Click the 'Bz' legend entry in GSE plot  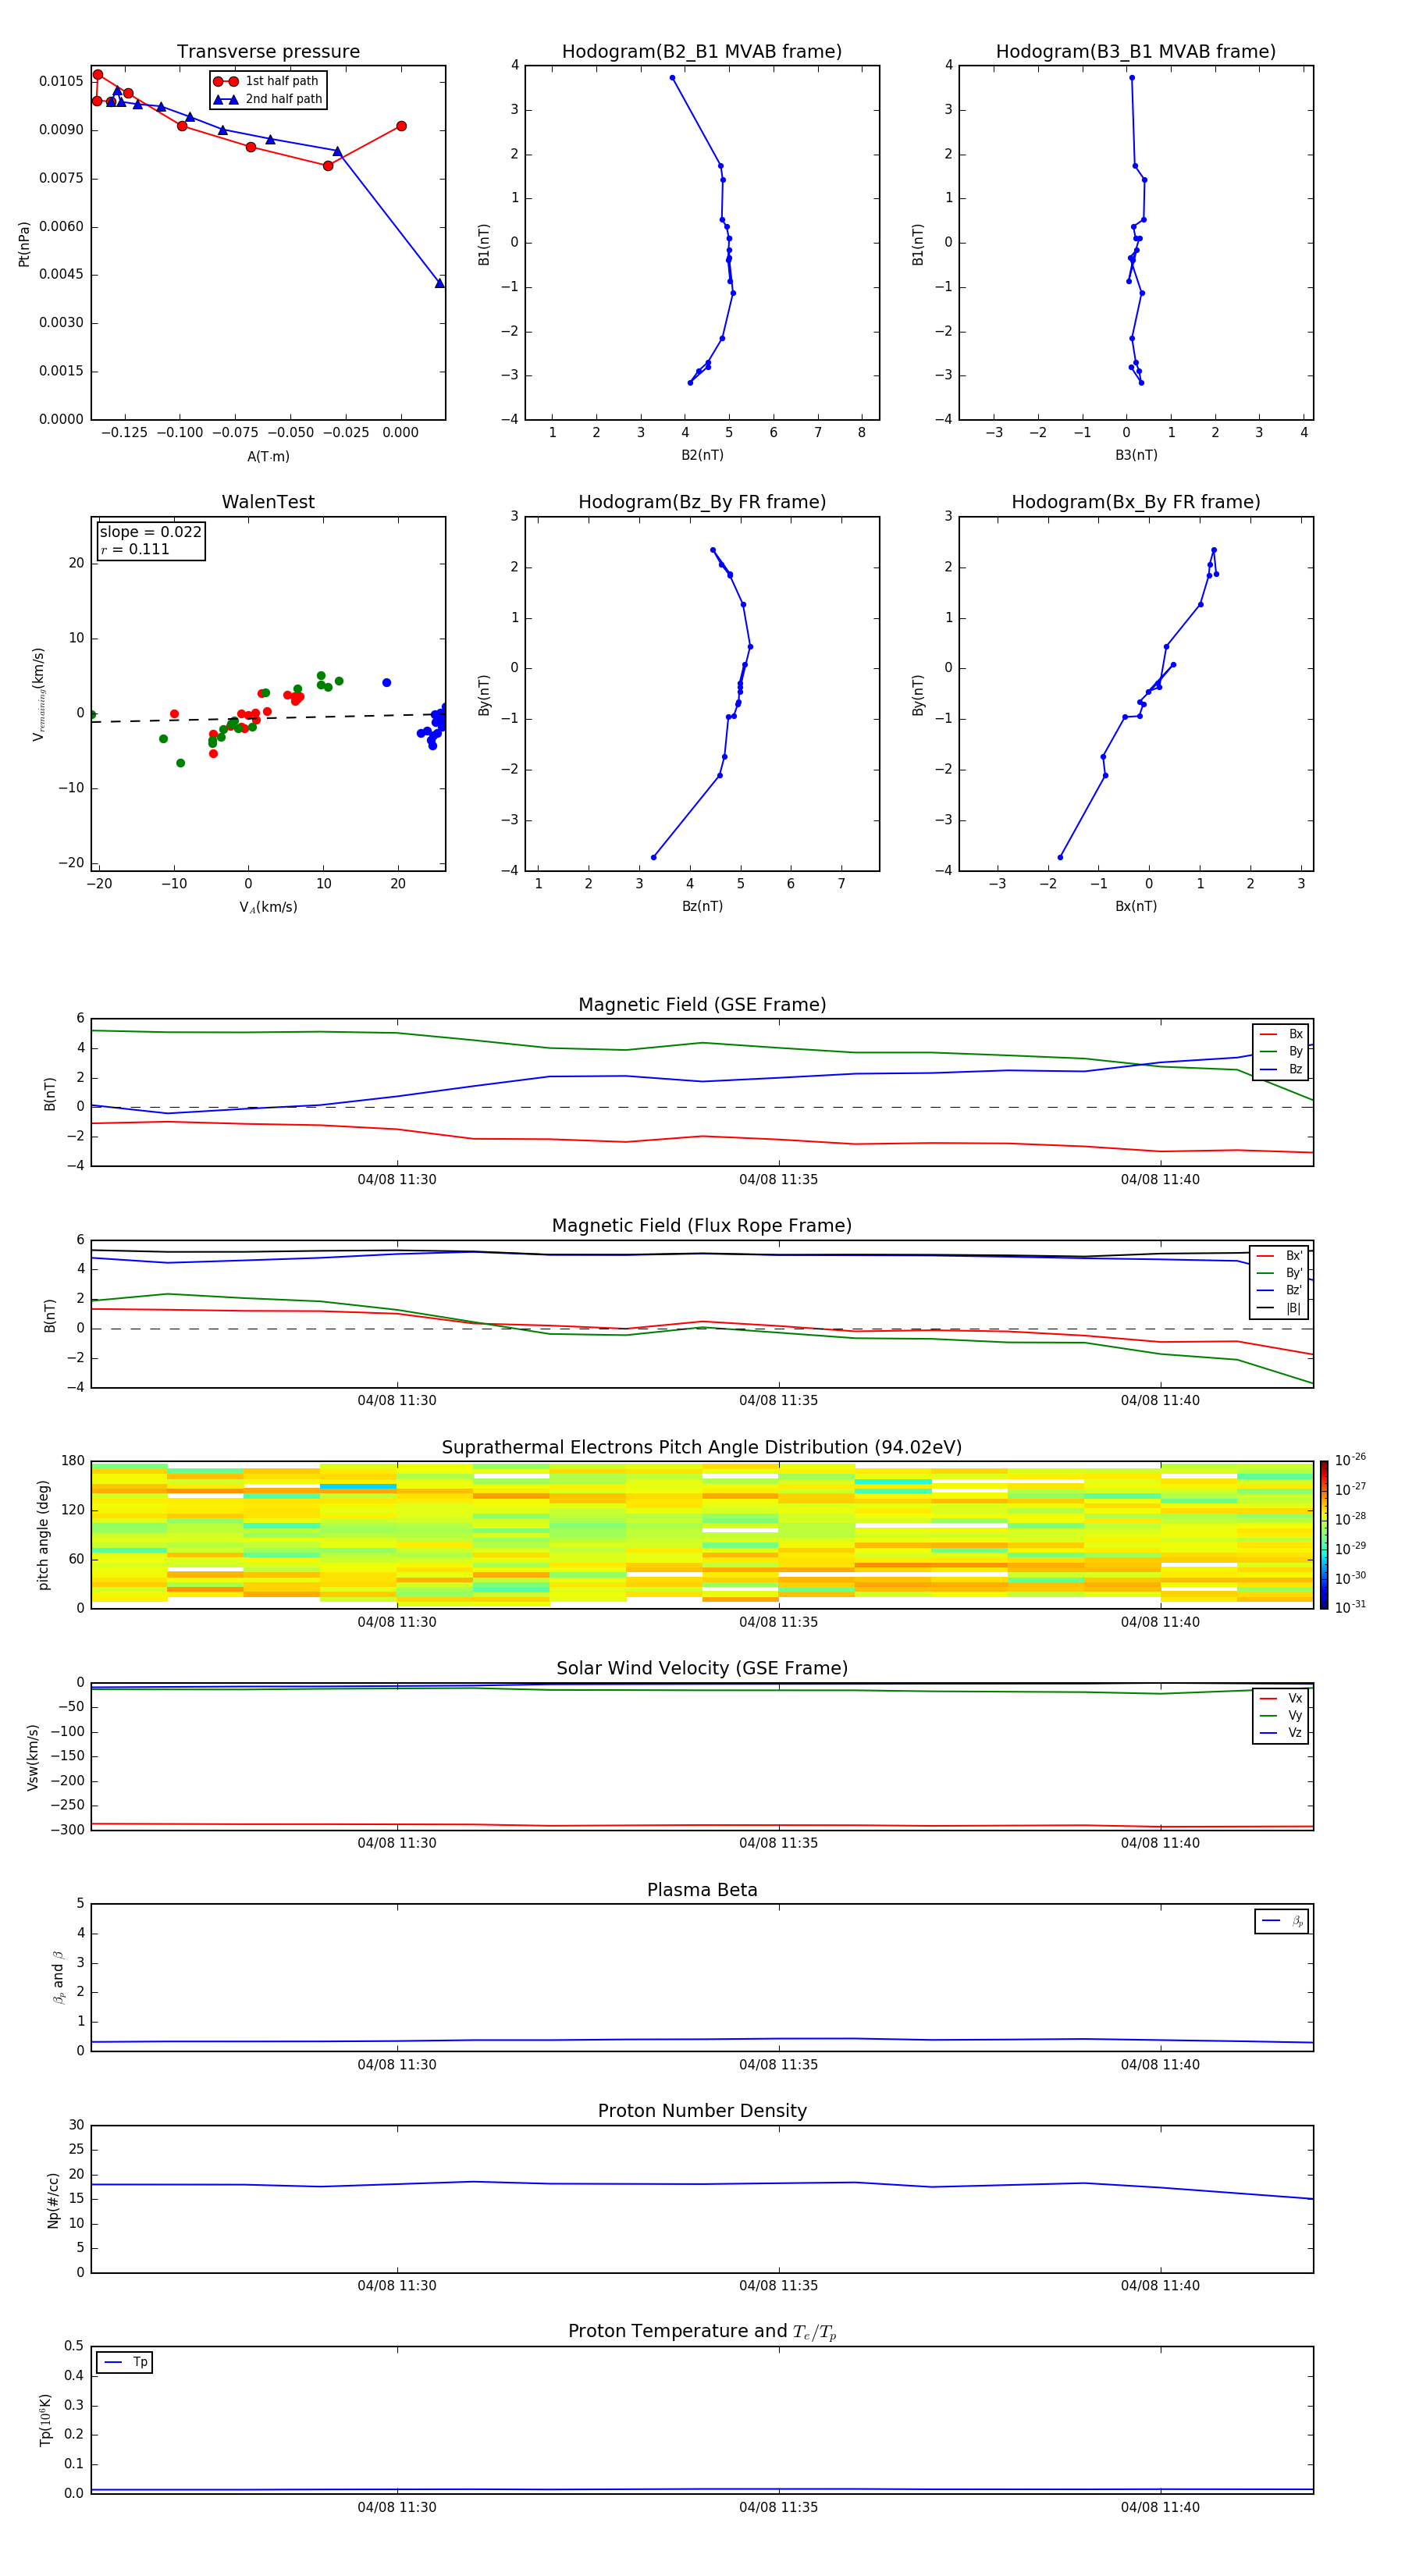click(1281, 1069)
